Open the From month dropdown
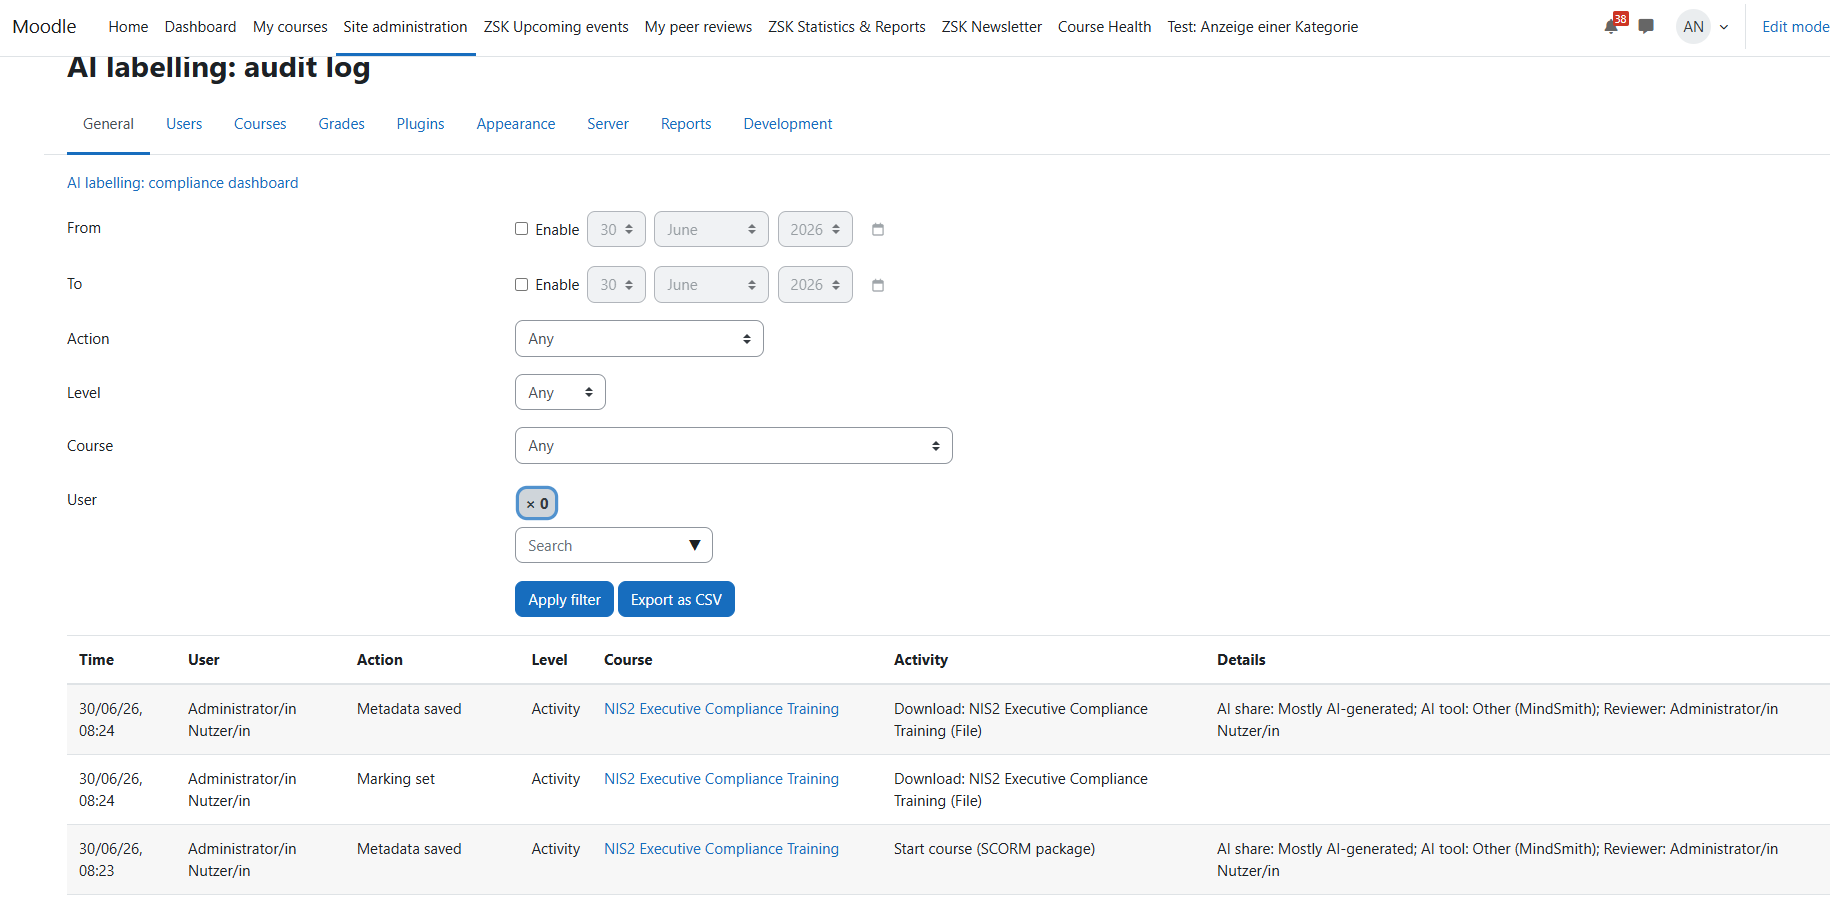Image resolution: width=1830 pixels, height=904 pixels. [711, 229]
